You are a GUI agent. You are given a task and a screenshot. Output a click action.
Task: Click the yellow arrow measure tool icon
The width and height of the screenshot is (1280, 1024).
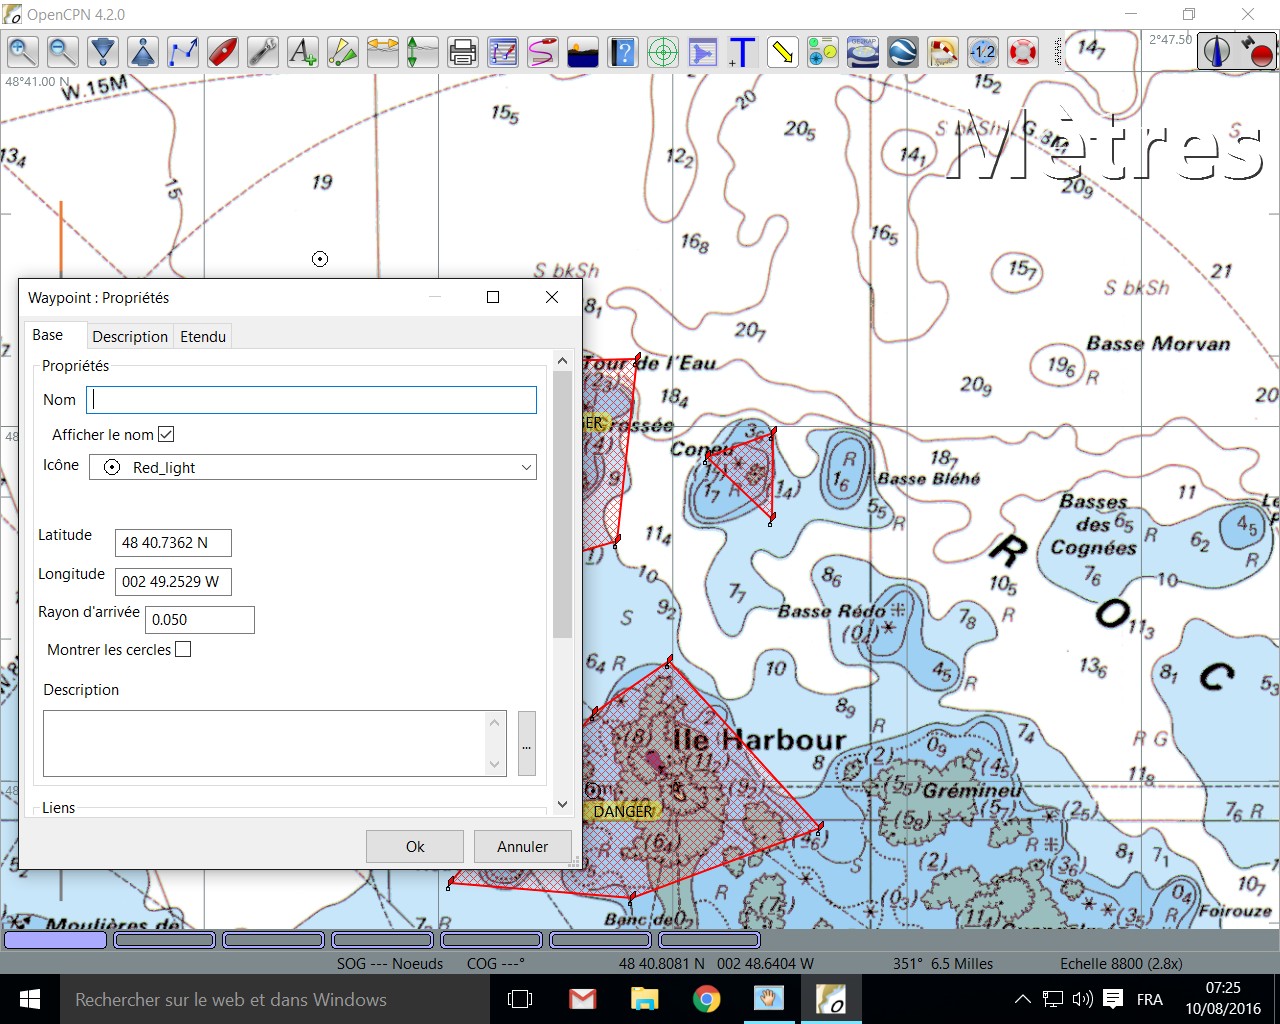click(782, 51)
